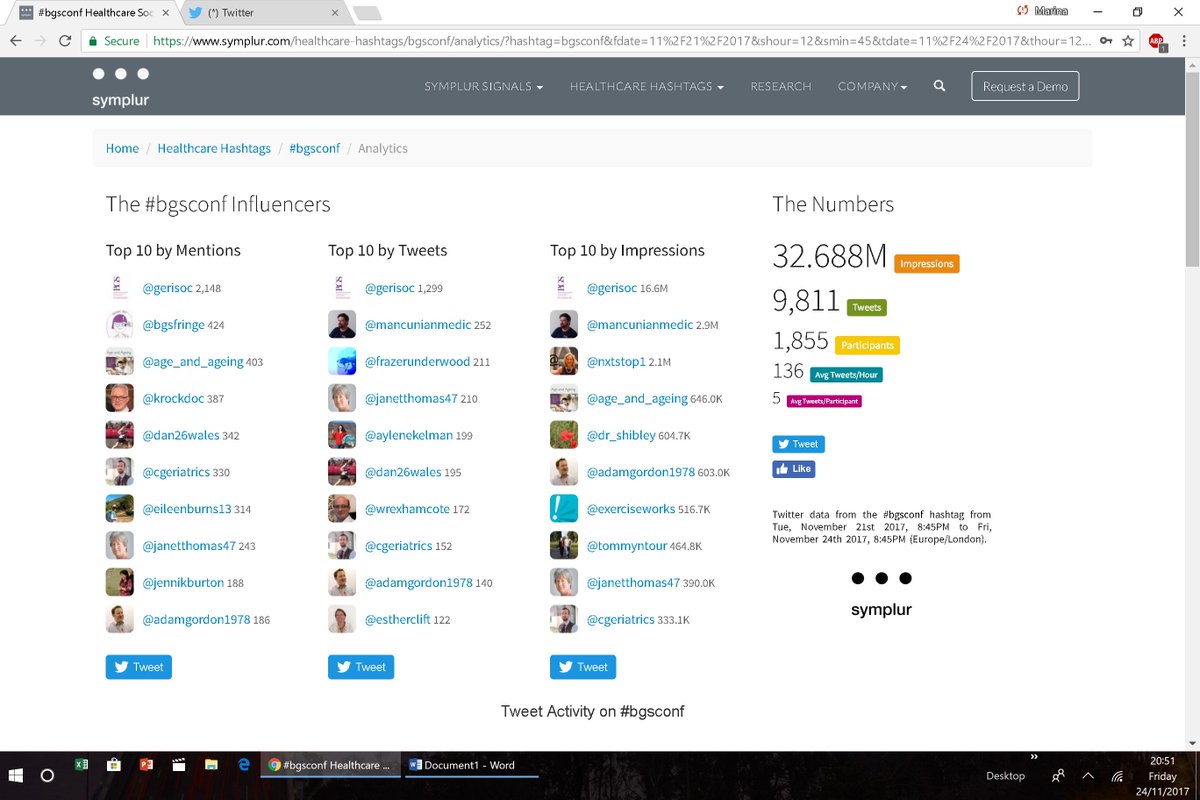Open the Company dropdown menu
Screen dimensions: 1200x800
(873, 86)
